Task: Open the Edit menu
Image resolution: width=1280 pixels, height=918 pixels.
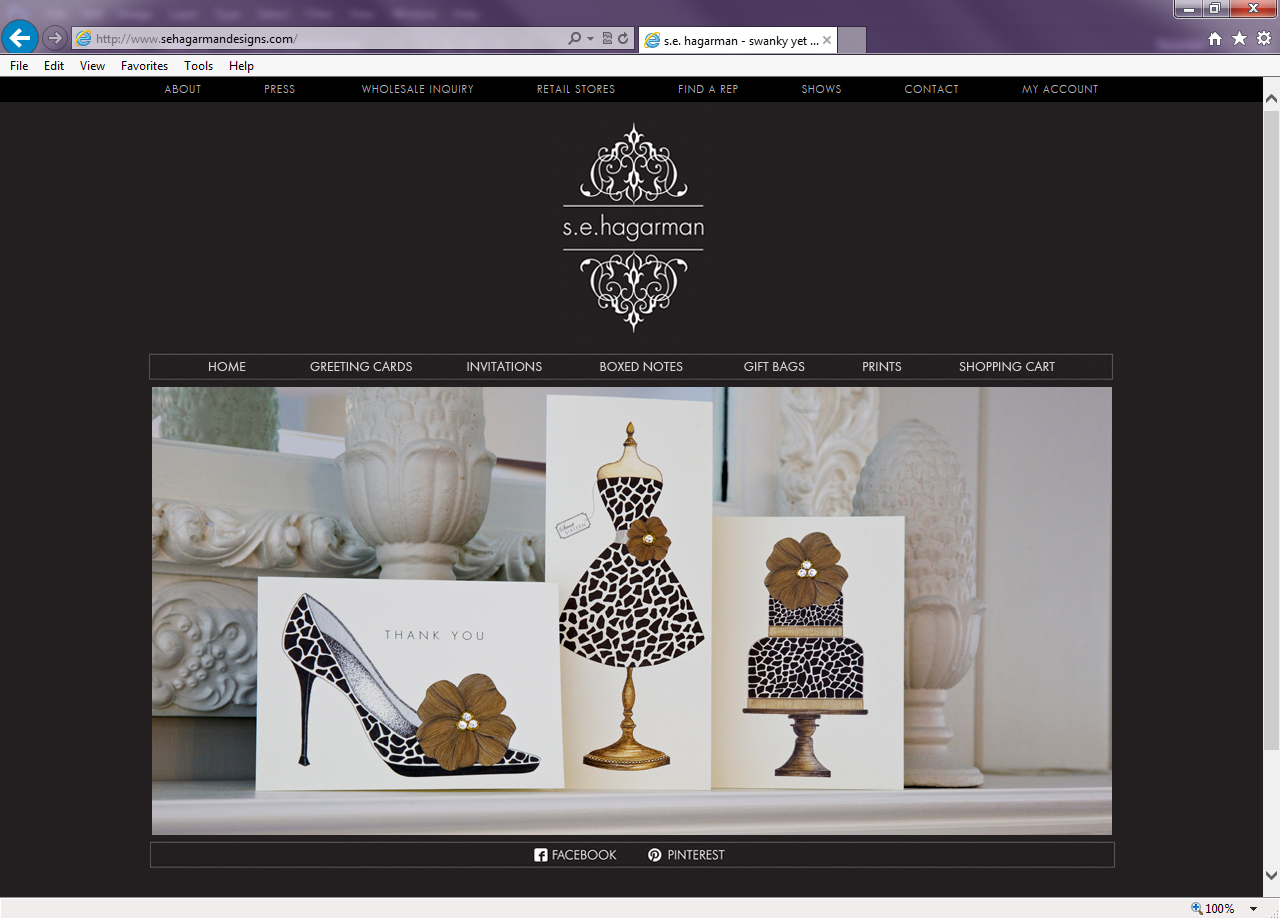Action: pos(54,66)
